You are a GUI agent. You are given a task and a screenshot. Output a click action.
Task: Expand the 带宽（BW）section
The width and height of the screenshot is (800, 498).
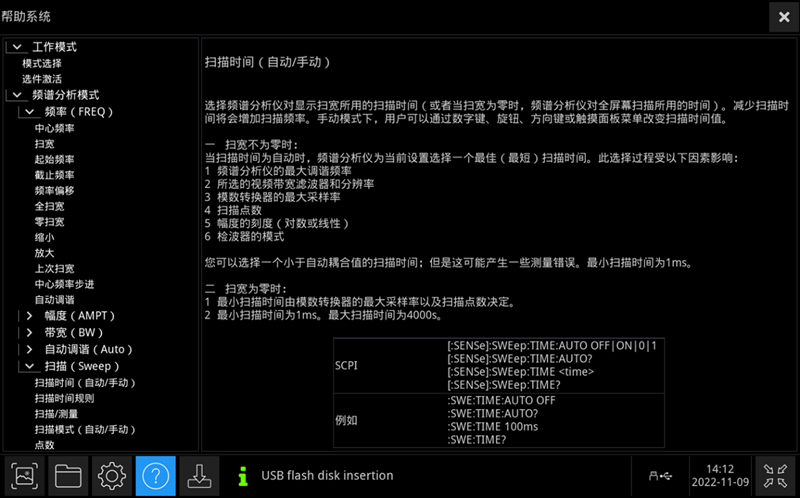click(29, 333)
